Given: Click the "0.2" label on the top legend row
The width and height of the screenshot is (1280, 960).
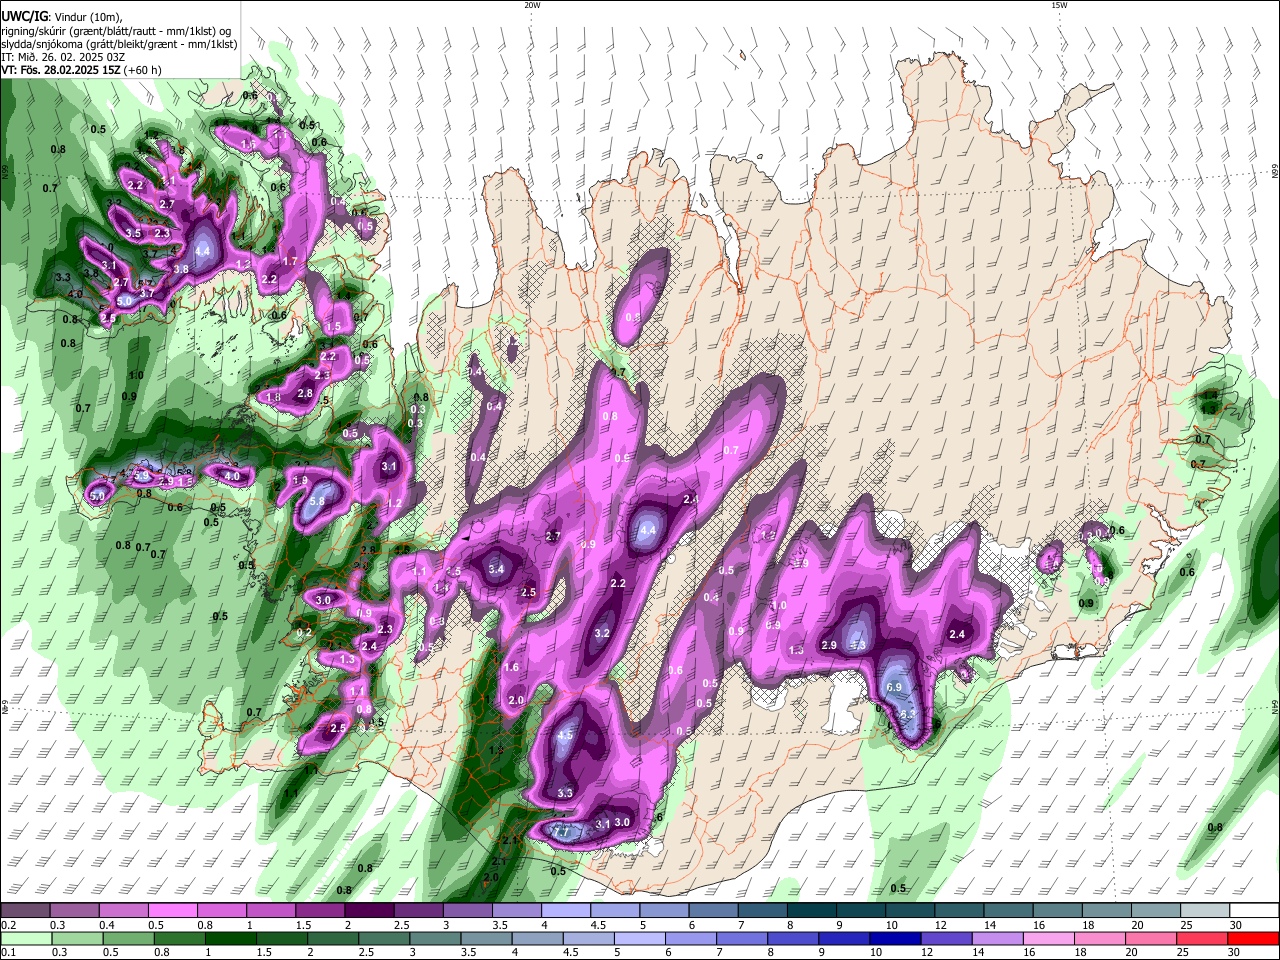Looking at the screenshot, I should pos(8,925).
